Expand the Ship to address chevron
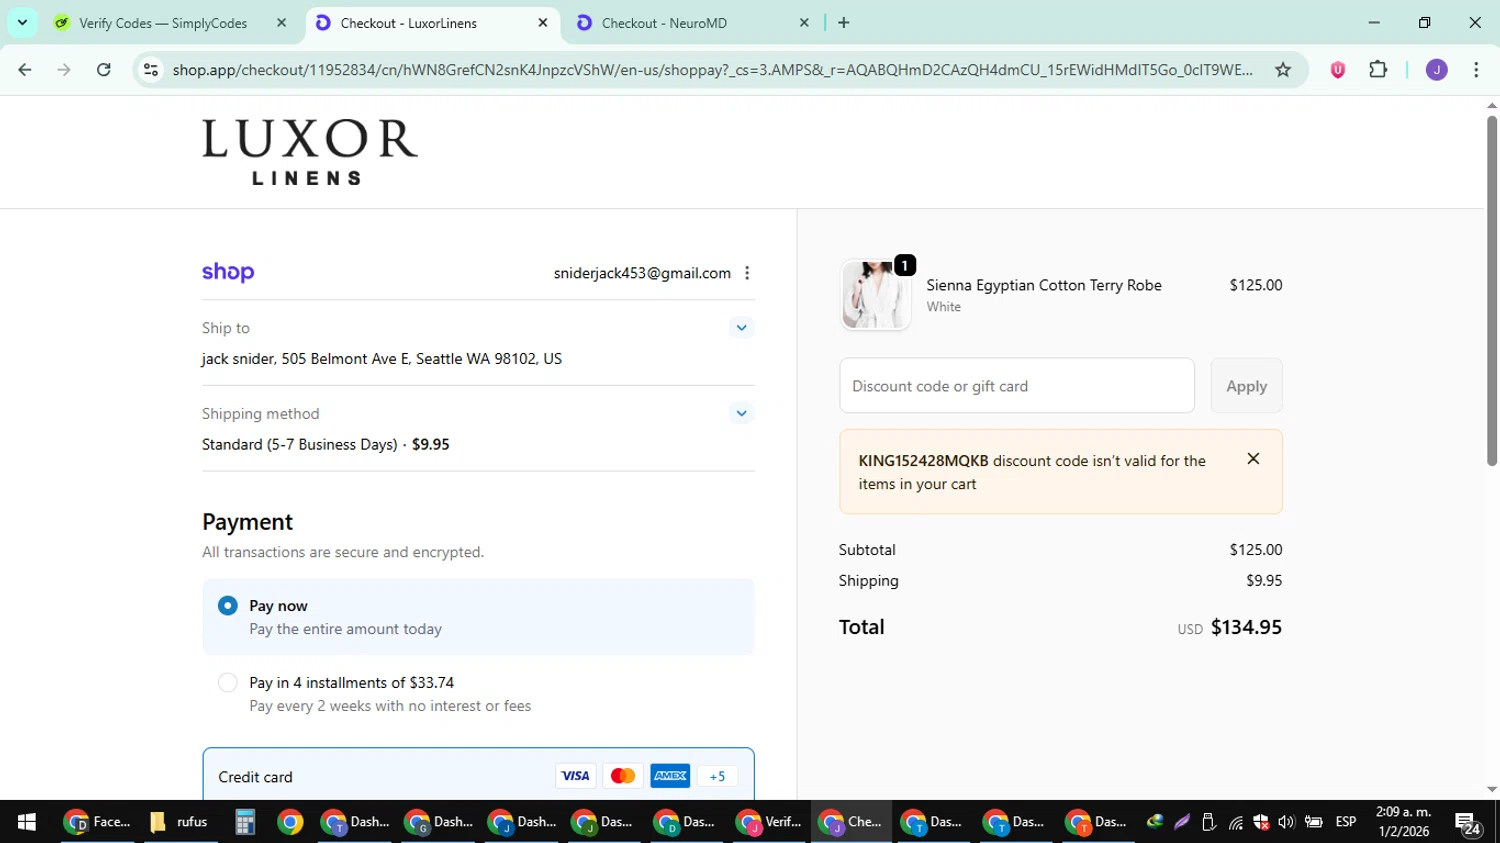 (741, 328)
